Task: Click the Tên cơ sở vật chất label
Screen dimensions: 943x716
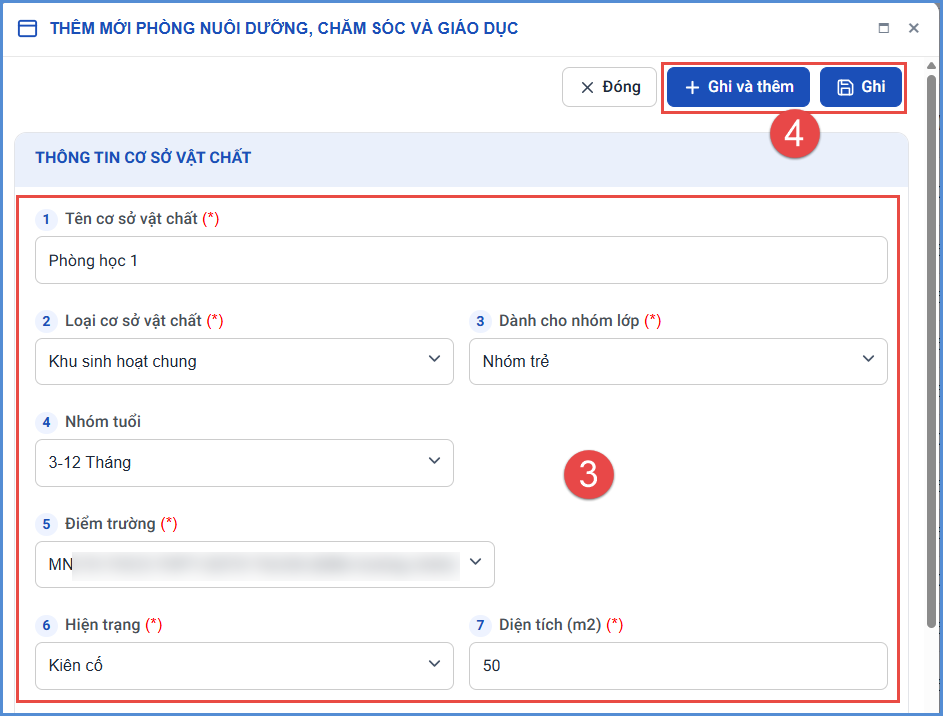Action: [x=131, y=219]
